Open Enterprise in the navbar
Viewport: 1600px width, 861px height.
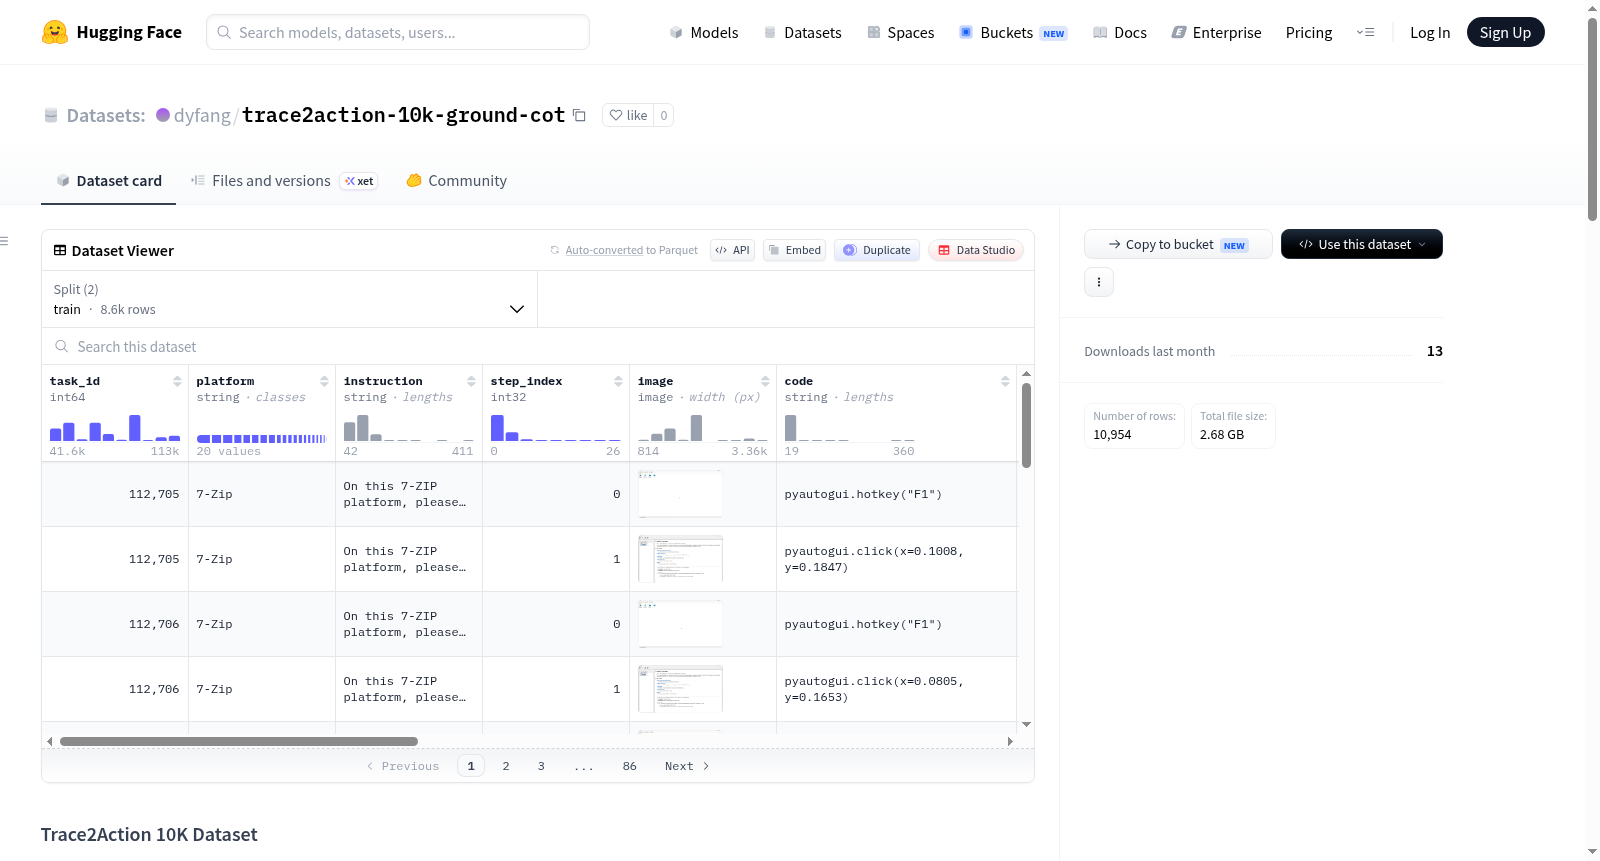(x=1216, y=32)
